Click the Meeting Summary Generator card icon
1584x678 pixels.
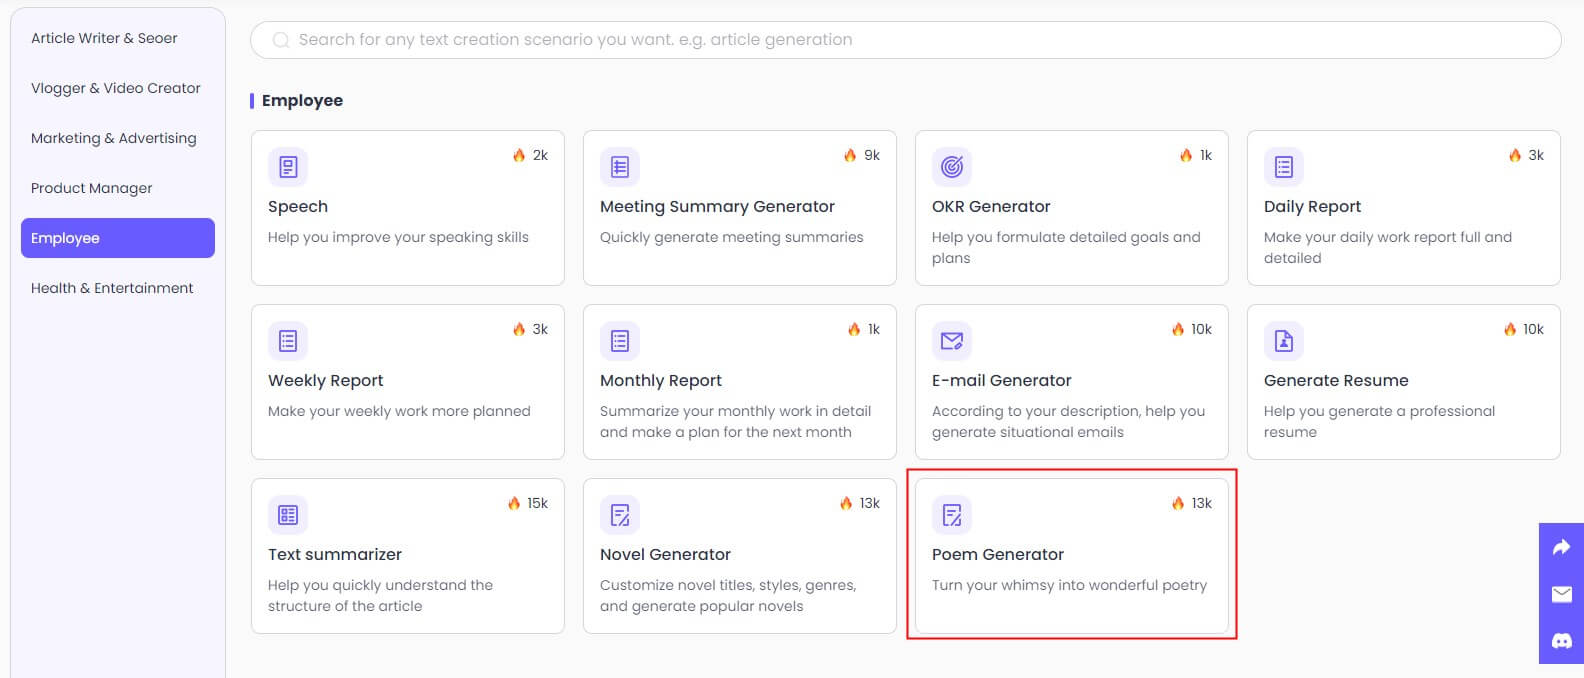coord(620,167)
